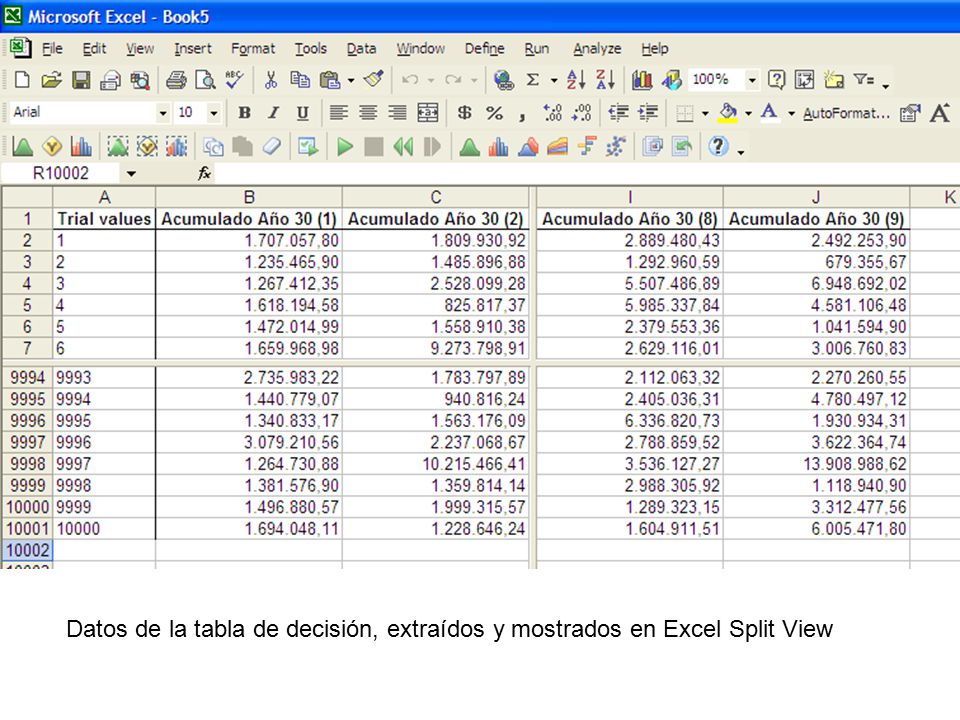The width and height of the screenshot is (960, 720).
Task: Launch the Chart Wizard icon
Action: pyautogui.click(x=642, y=80)
